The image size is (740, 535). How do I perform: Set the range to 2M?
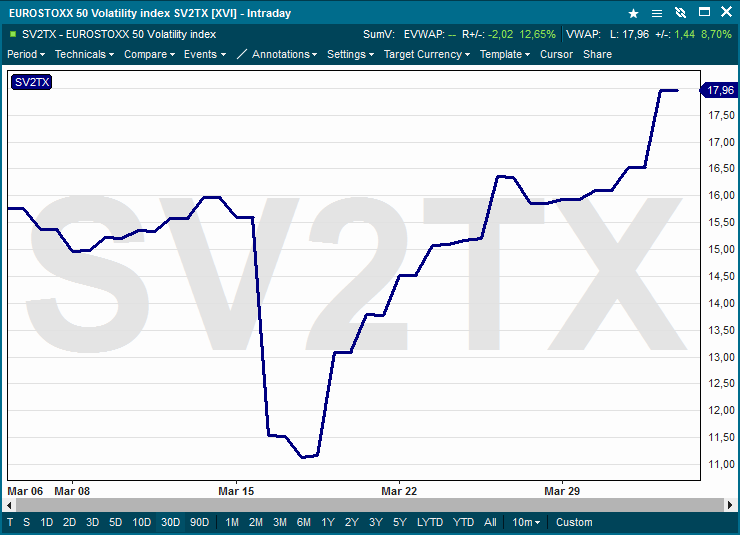[256, 522]
